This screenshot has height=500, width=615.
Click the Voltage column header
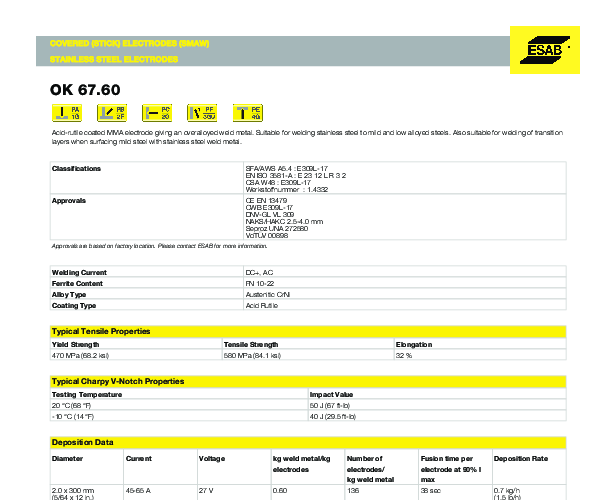pos(212,459)
